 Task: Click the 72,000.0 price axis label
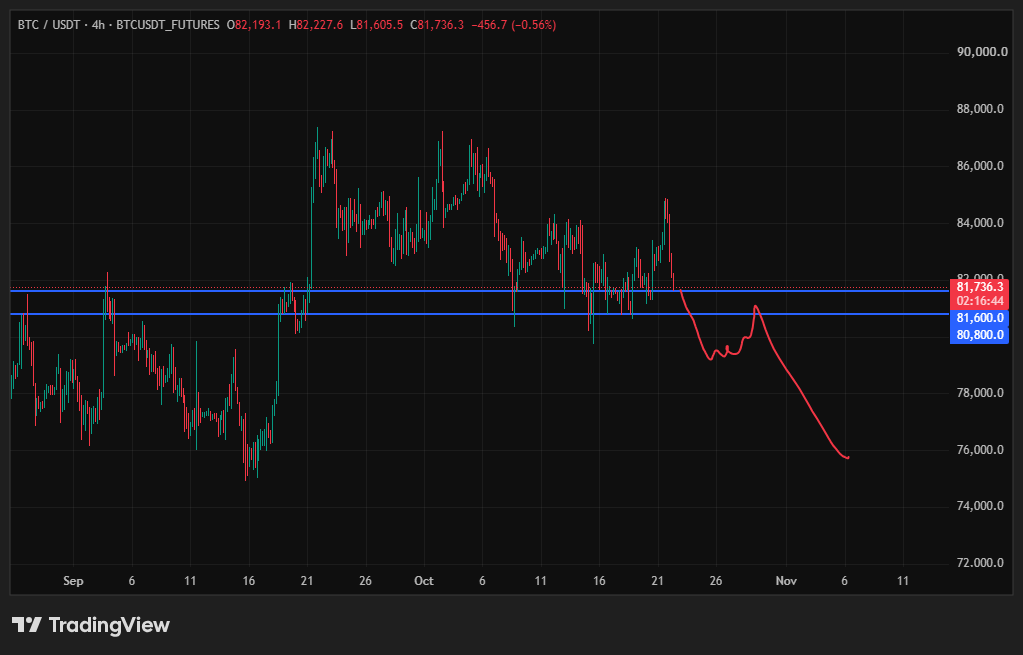(x=980, y=562)
